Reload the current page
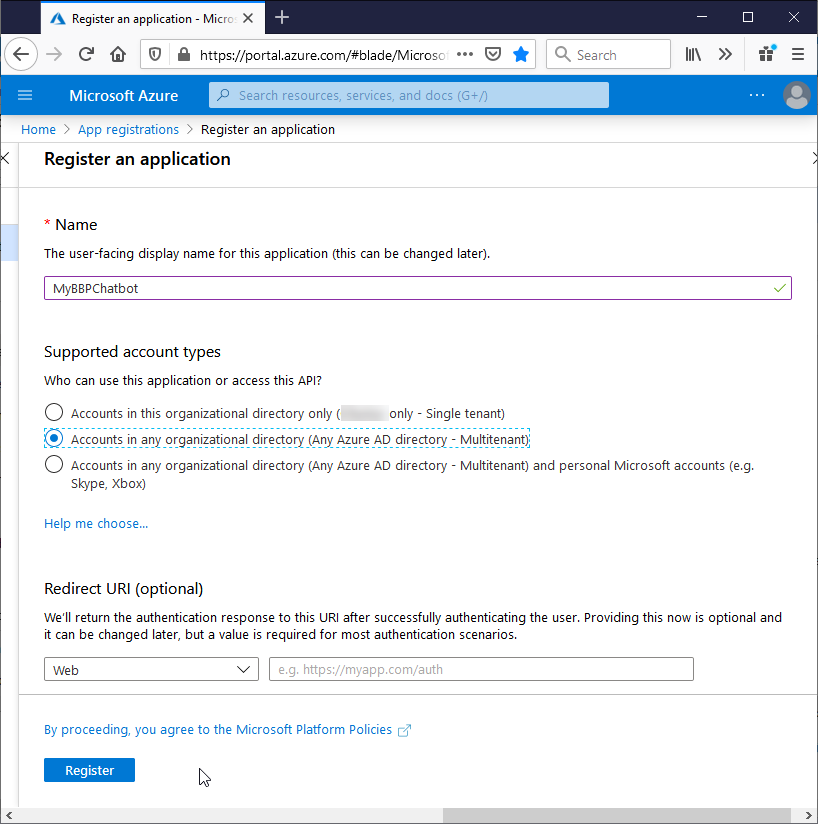This screenshot has height=824, width=818. coord(86,54)
